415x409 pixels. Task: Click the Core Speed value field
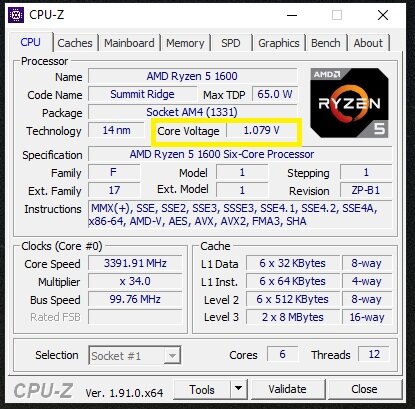pos(135,263)
